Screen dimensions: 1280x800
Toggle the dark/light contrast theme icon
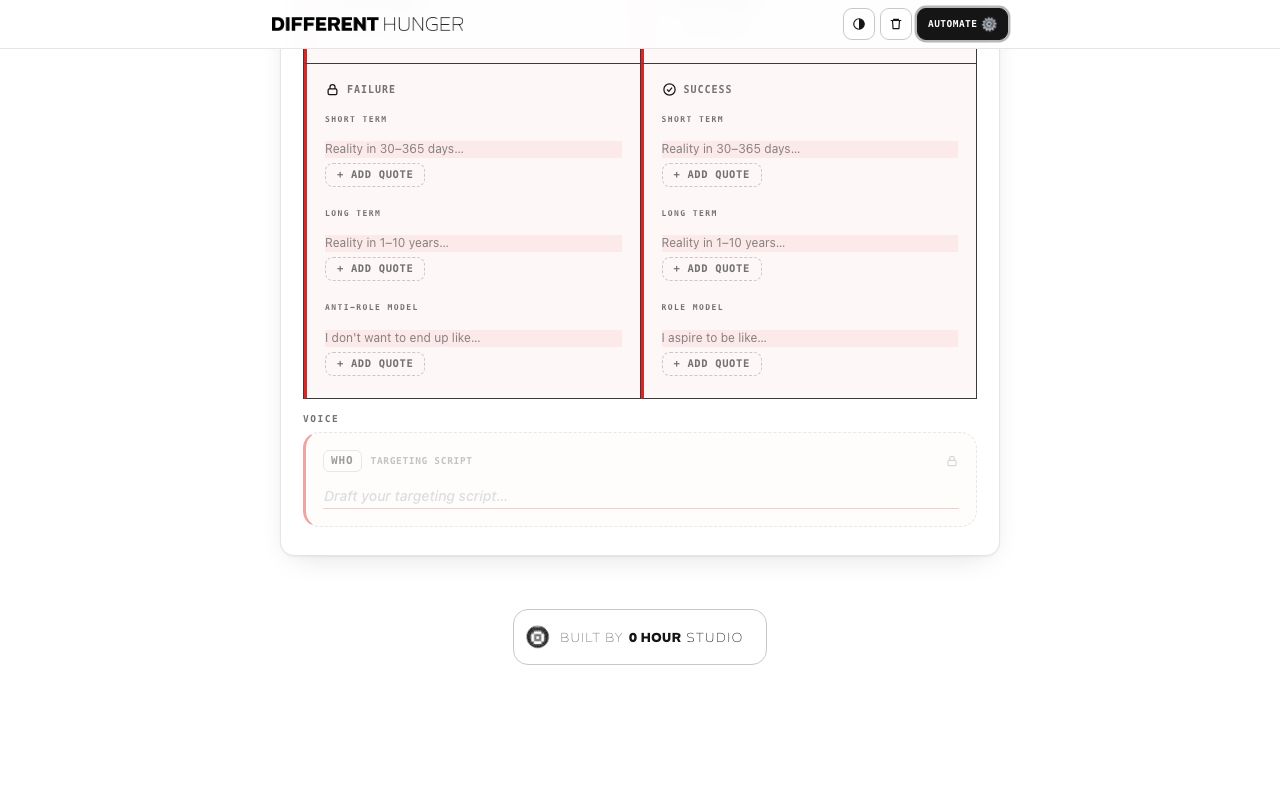coord(859,24)
